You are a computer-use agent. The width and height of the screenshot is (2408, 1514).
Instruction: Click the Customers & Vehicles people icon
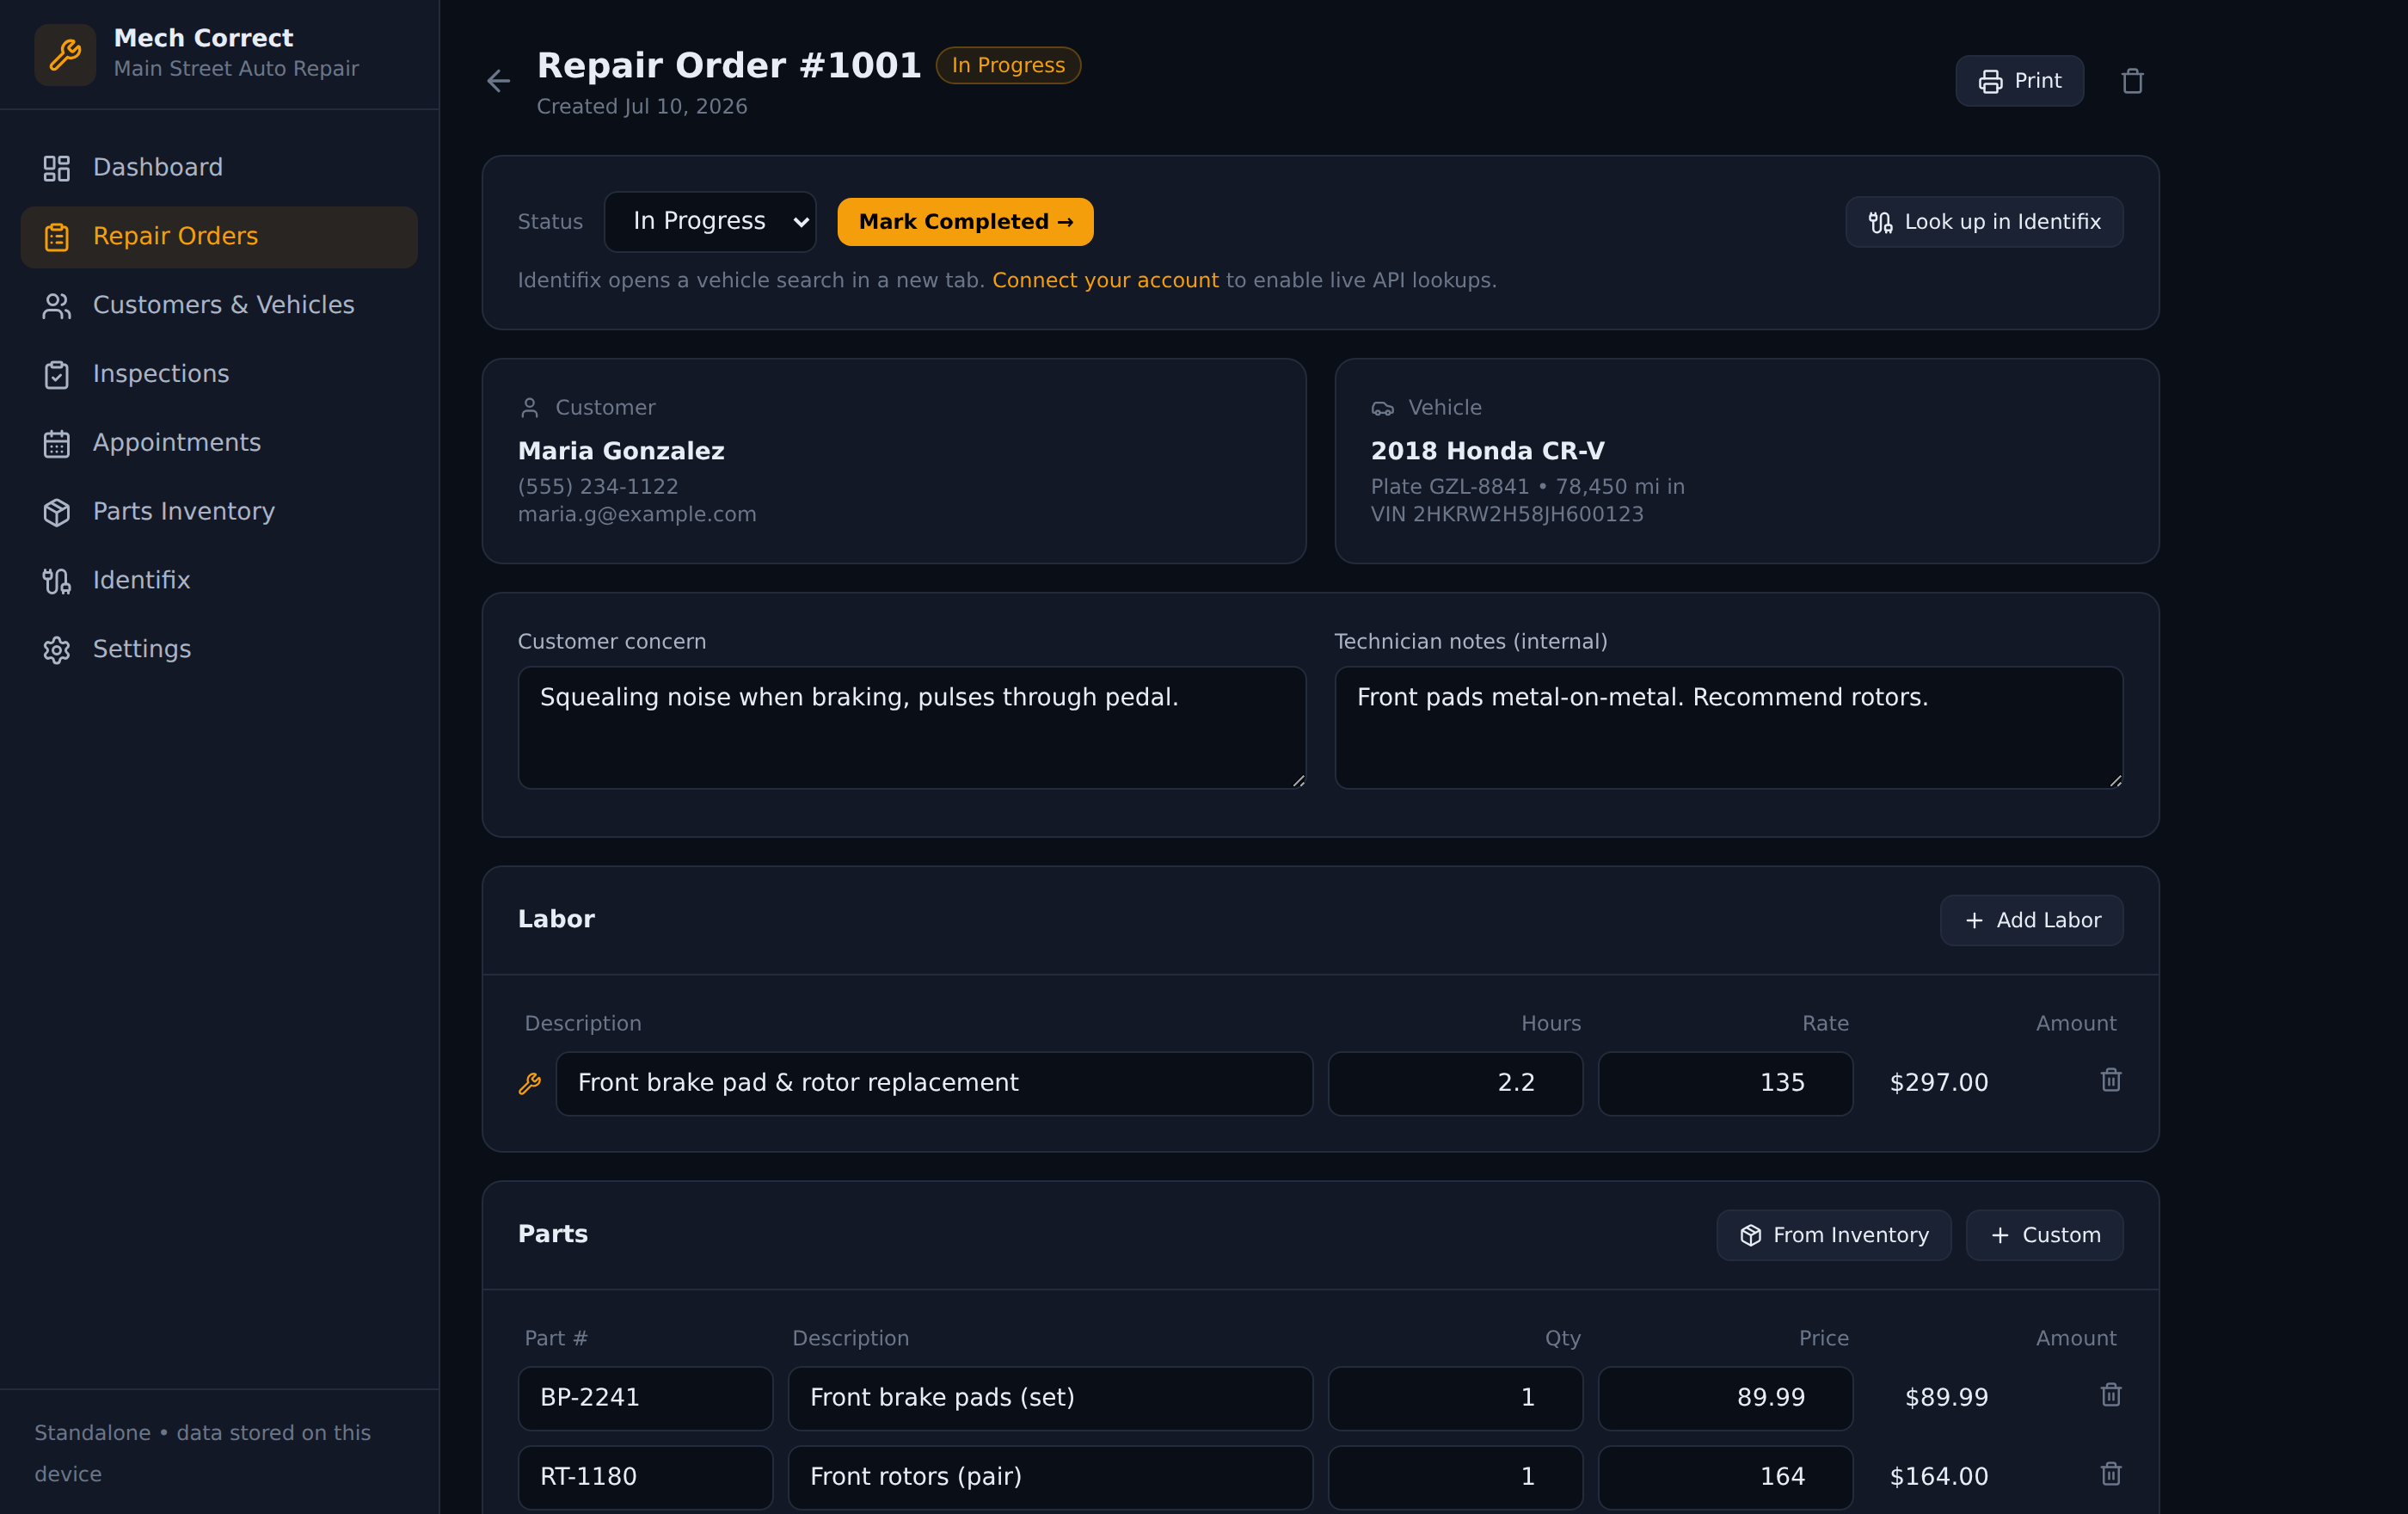click(57, 306)
